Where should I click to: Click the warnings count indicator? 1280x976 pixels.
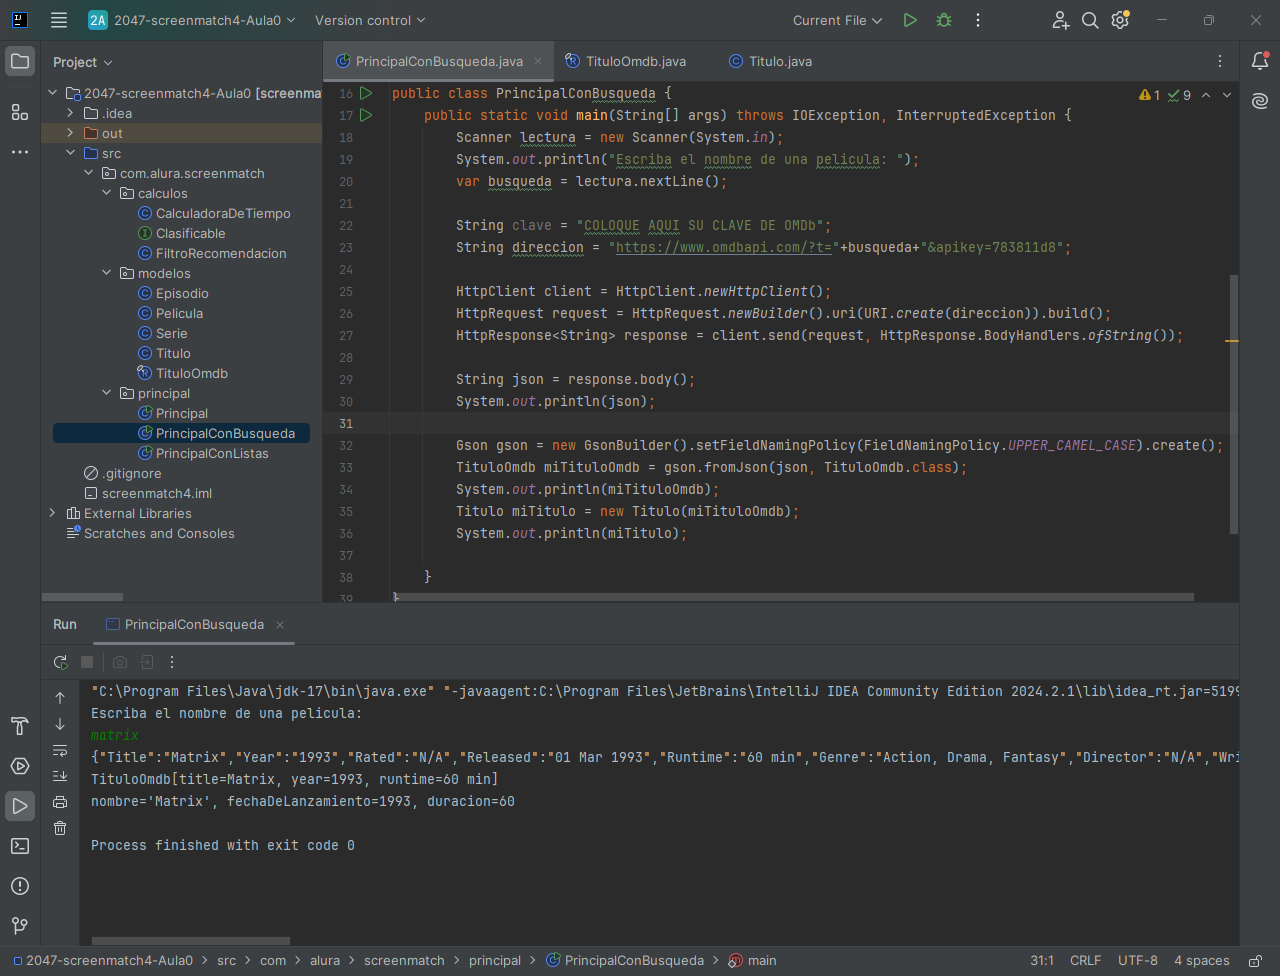pos(1150,95)
